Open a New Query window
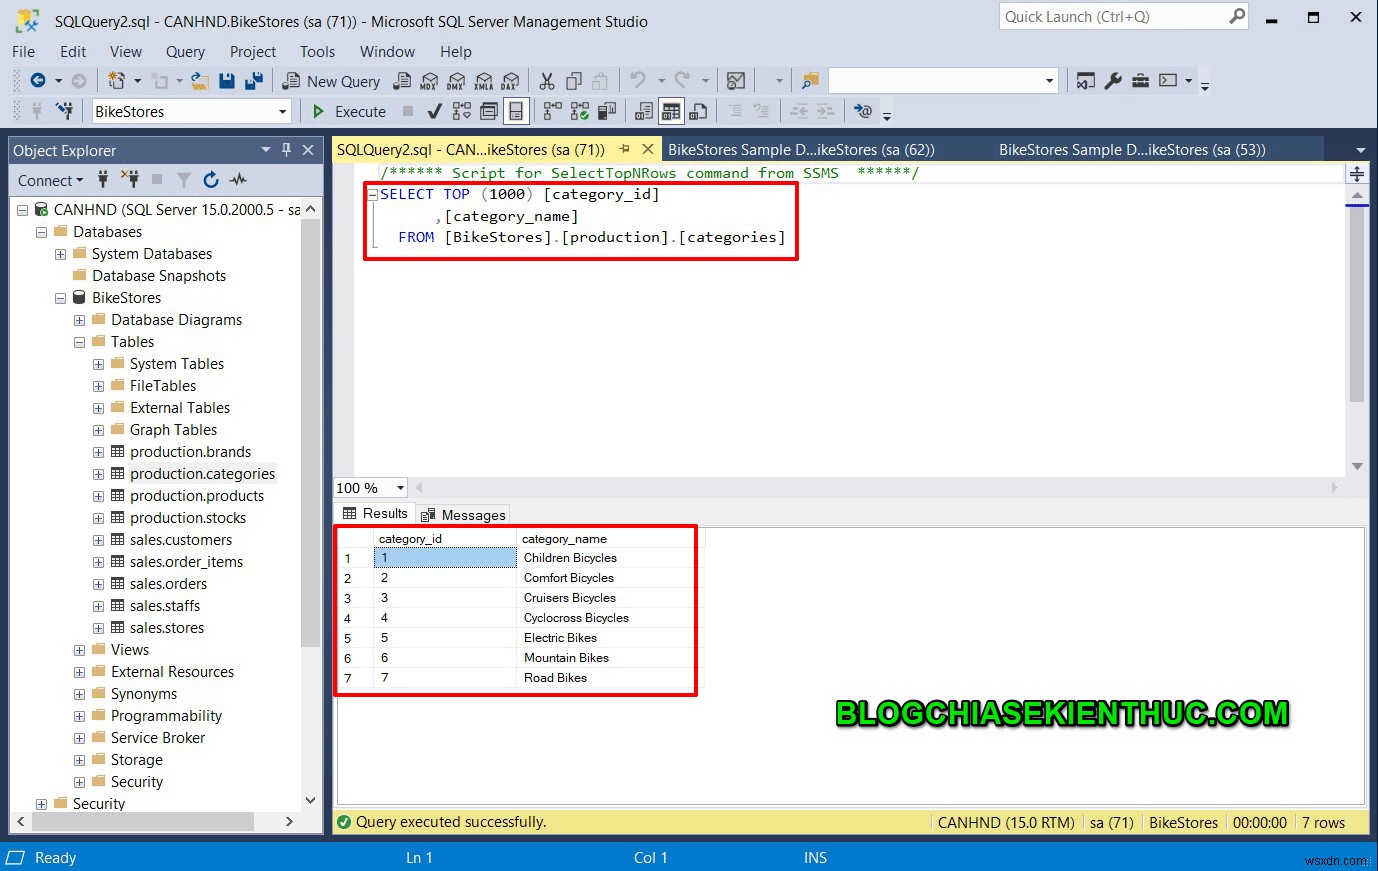Image resolution: width=1378 pixels, height=871 pixels. [x=331, y=81]
